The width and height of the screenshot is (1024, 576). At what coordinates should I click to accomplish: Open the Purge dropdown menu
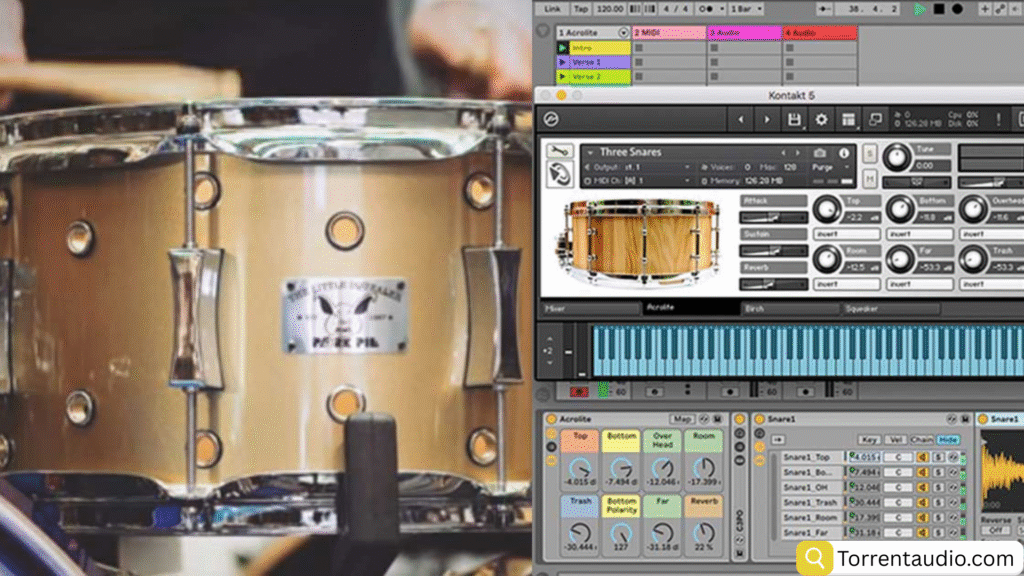tap(825, 167)
